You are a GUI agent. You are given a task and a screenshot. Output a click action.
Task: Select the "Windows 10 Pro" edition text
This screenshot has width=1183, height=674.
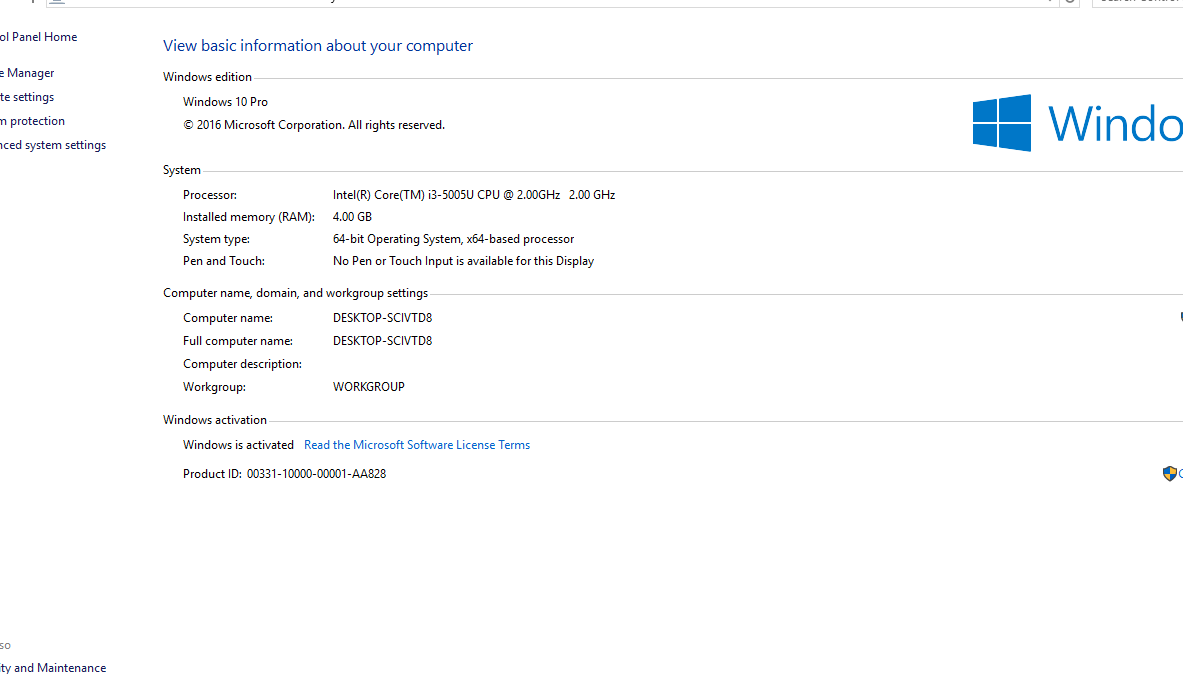click(x=225, y=102)
